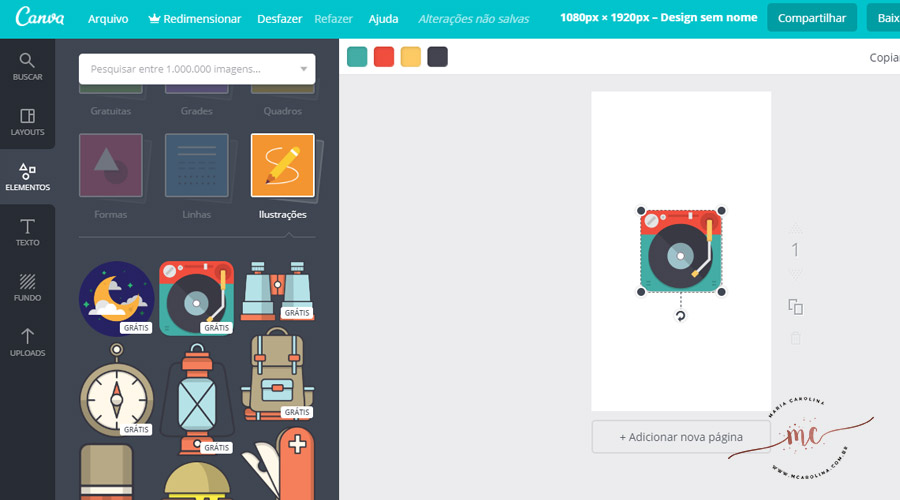Open the Arquivo menu
This screenshot has height=500, width=900.
(107, 19)
